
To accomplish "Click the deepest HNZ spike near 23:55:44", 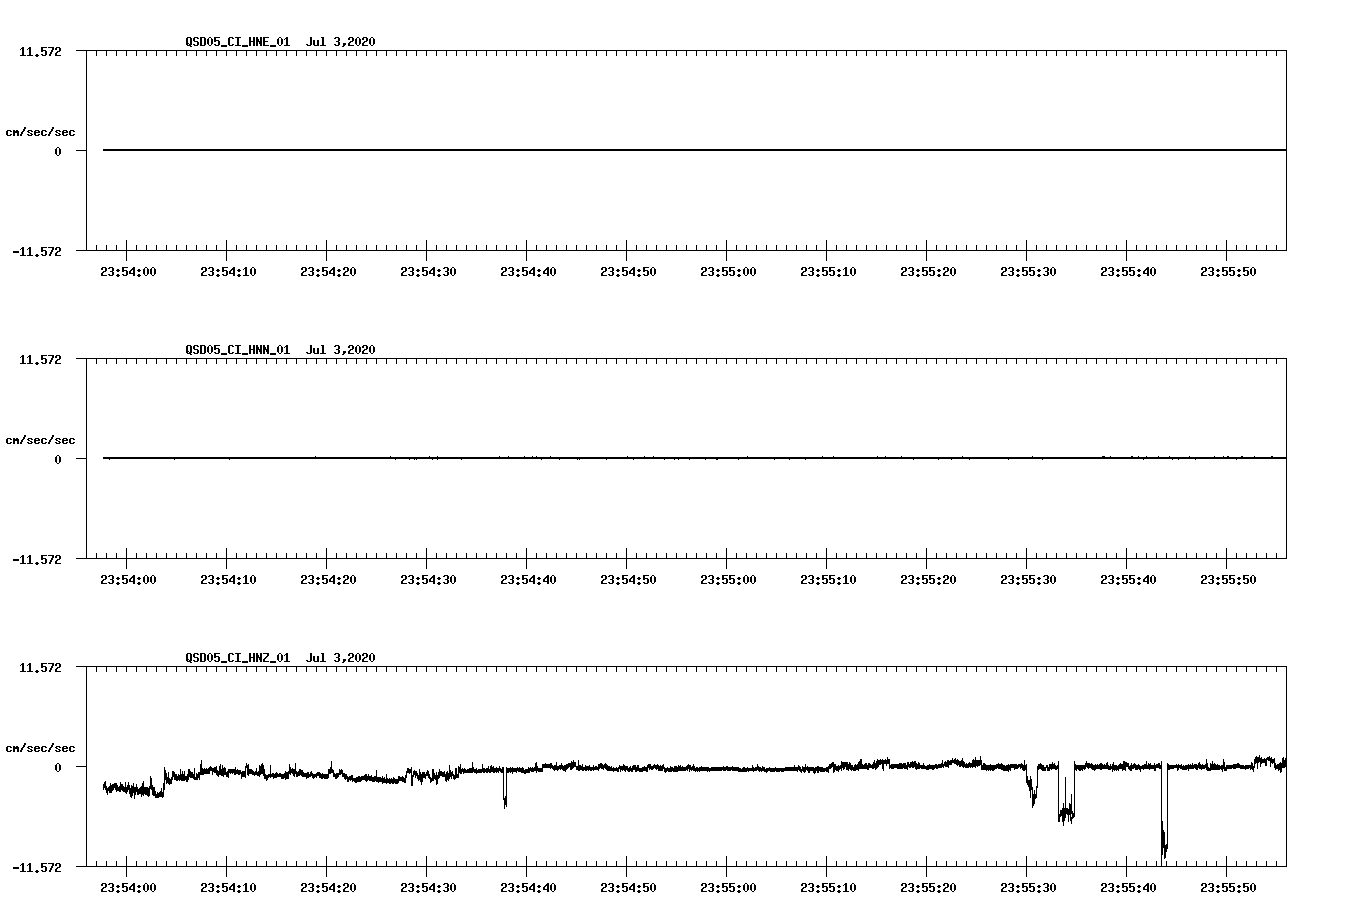I will [x=1164, y=812].
